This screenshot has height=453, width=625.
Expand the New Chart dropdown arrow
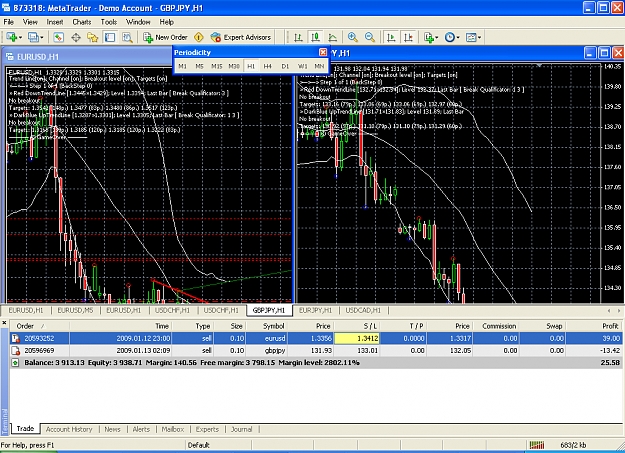click(x=20, y=37)
